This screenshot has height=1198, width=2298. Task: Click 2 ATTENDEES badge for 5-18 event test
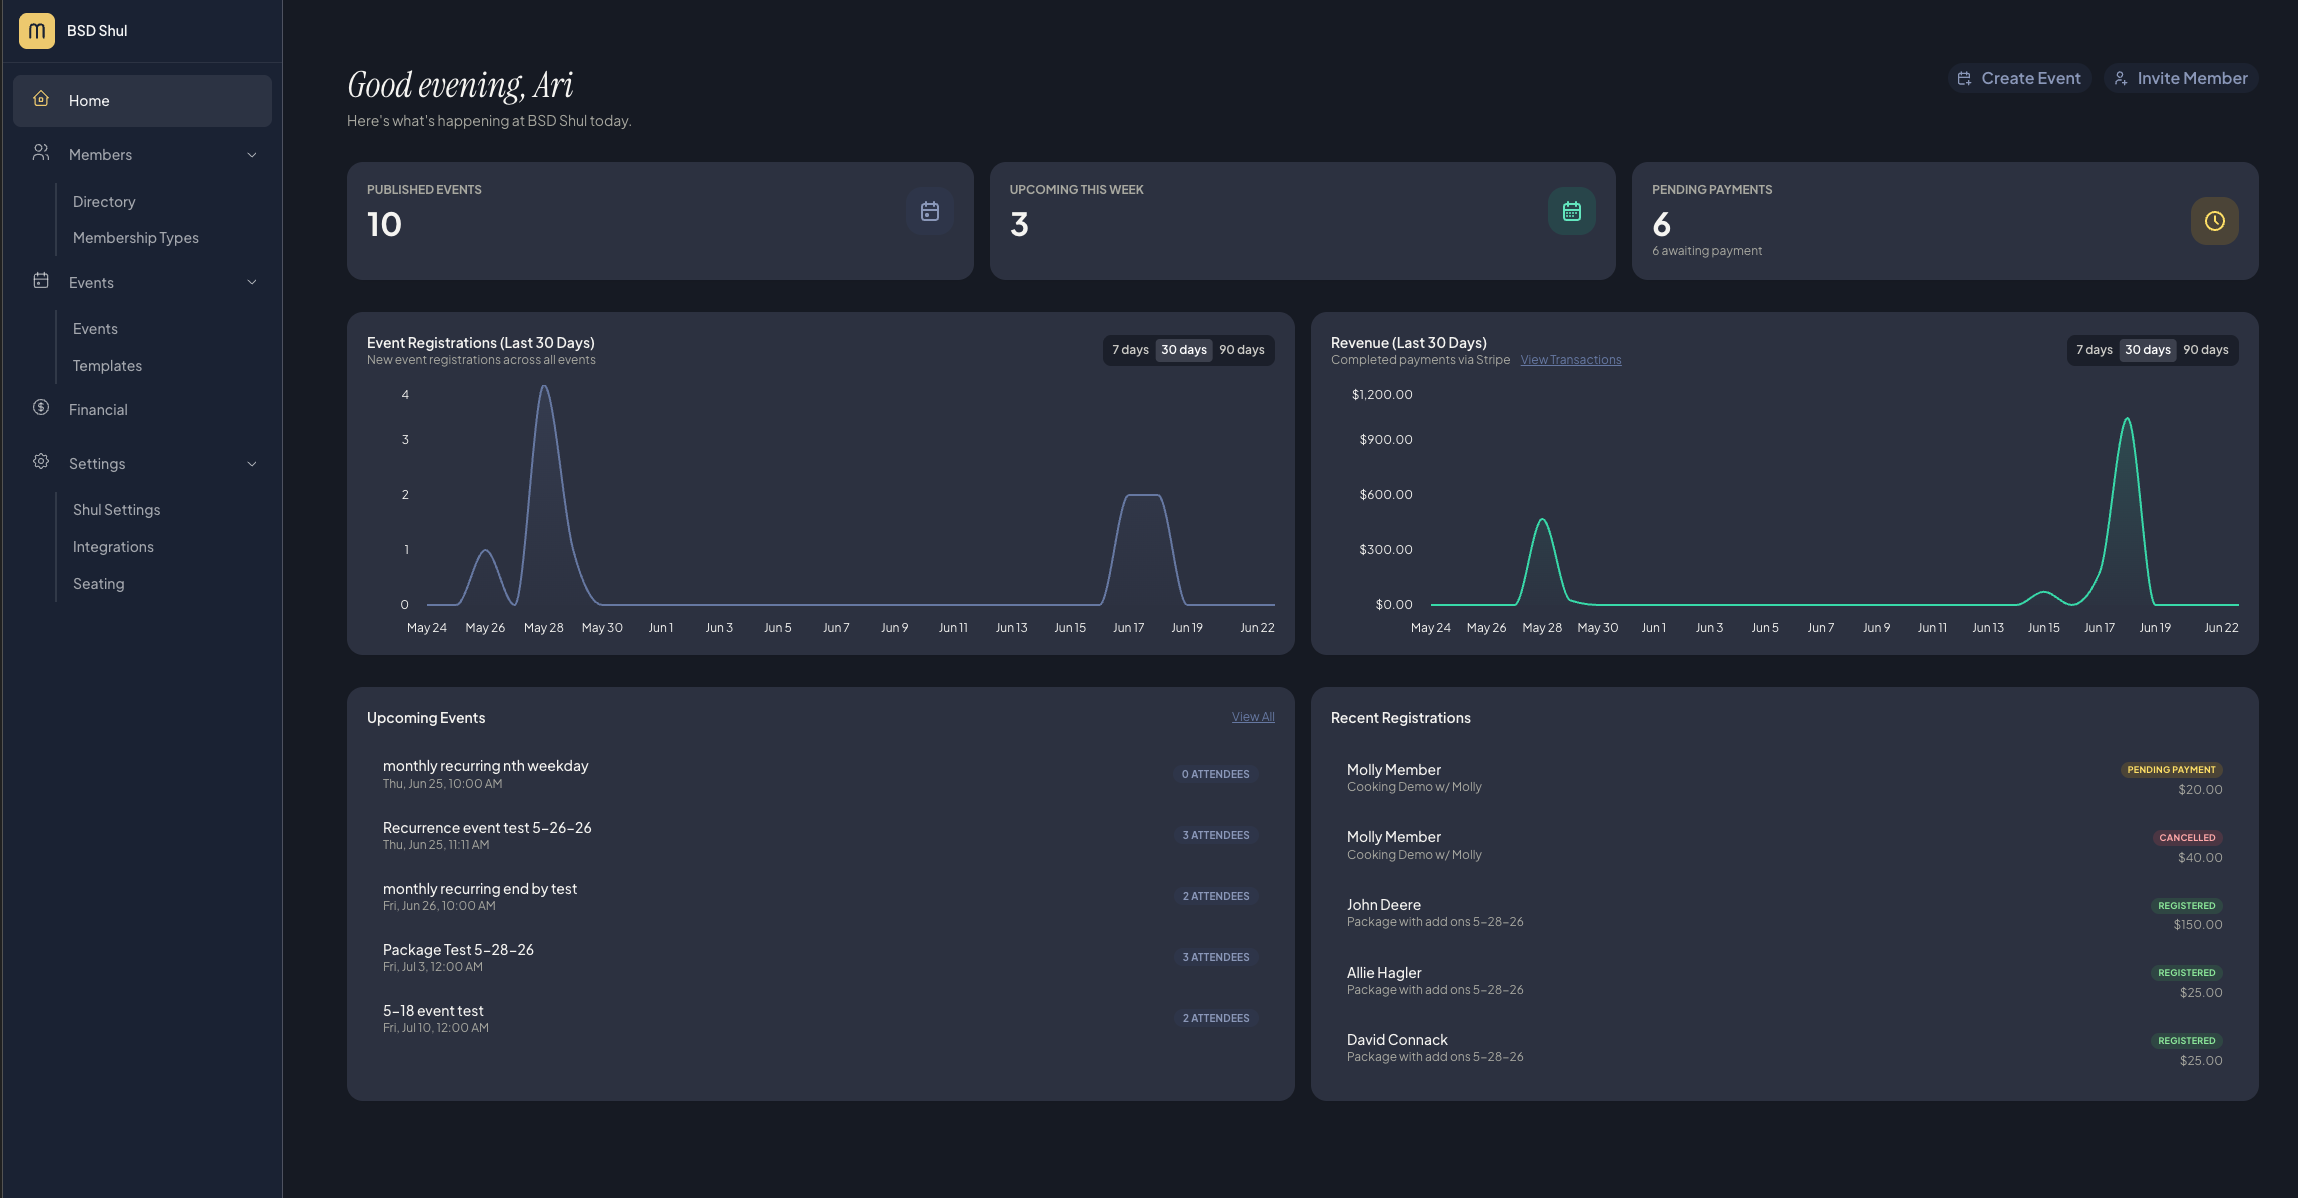[x=1216, y=1018]
